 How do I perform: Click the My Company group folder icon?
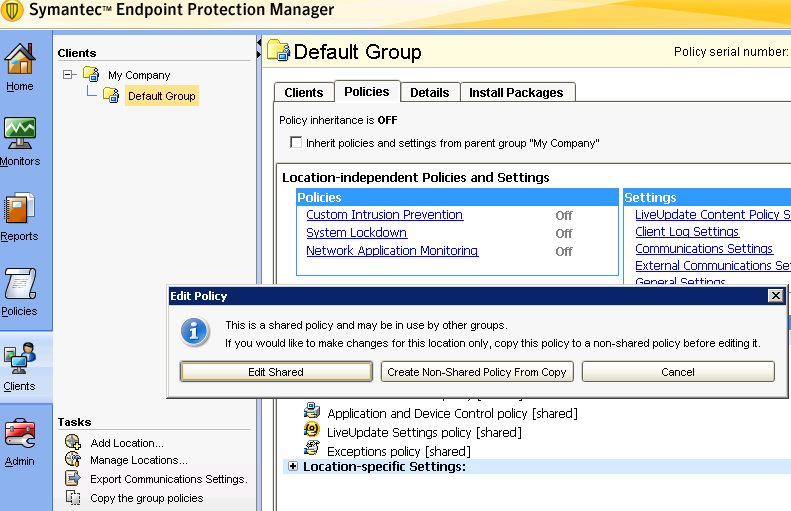click(91, 74)
